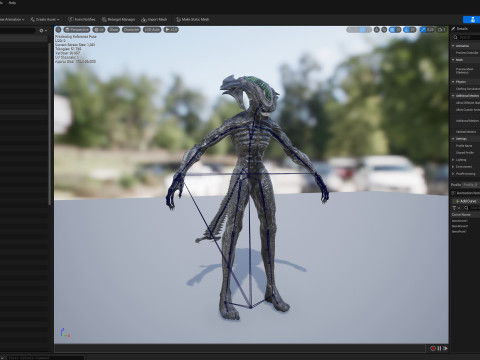Viewport: 480px width, 360px height.
Task: Click the forward play button
Action: pos(445,348)
